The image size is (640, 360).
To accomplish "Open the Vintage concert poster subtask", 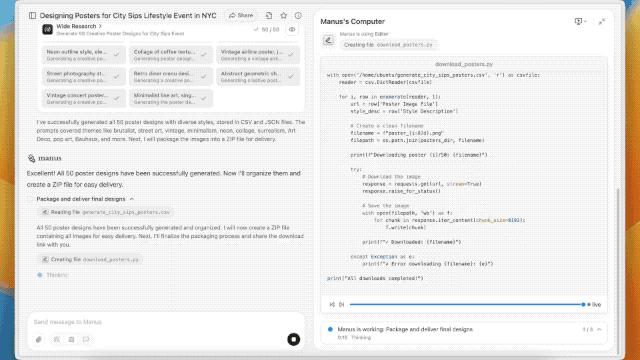I will 84,98.
